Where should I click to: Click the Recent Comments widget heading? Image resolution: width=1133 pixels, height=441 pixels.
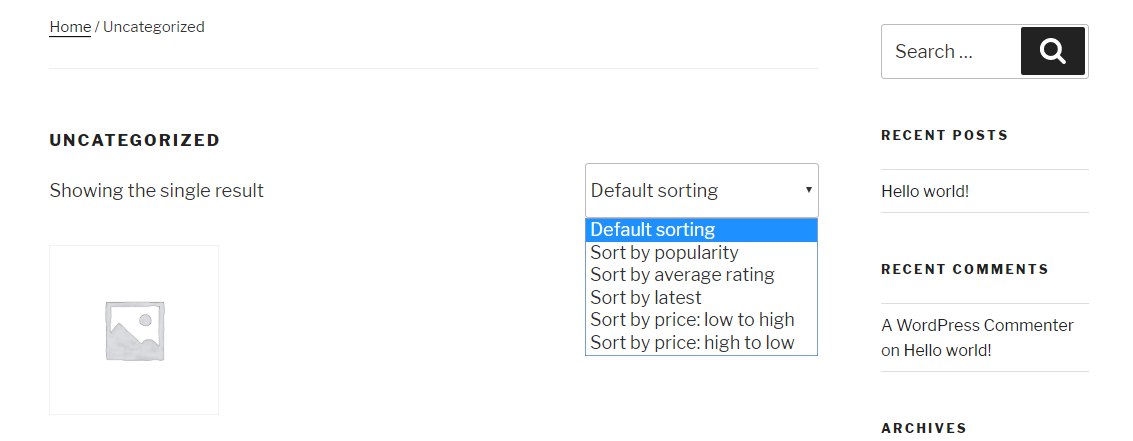tap(964, 269)
